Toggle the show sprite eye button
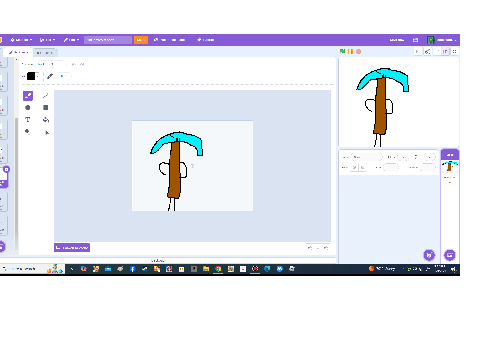Screen dimensions: 480x360 tap(354, 167)
